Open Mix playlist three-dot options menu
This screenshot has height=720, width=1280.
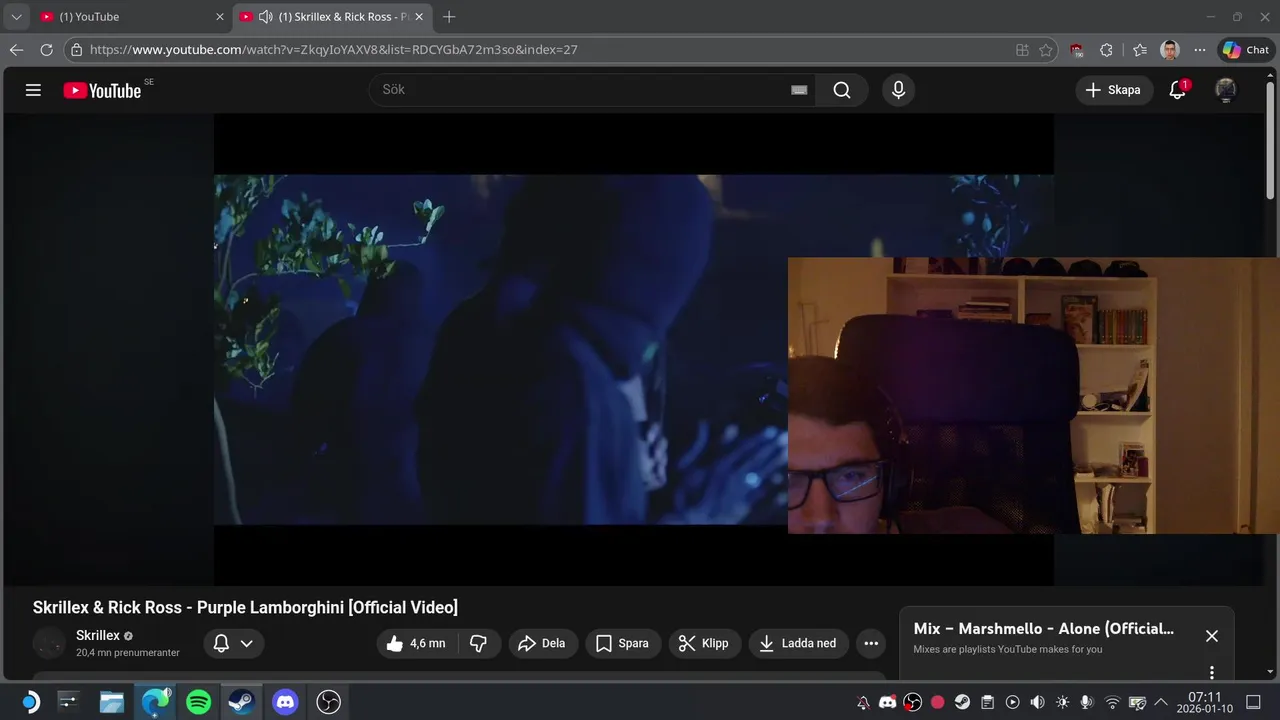1212,672
